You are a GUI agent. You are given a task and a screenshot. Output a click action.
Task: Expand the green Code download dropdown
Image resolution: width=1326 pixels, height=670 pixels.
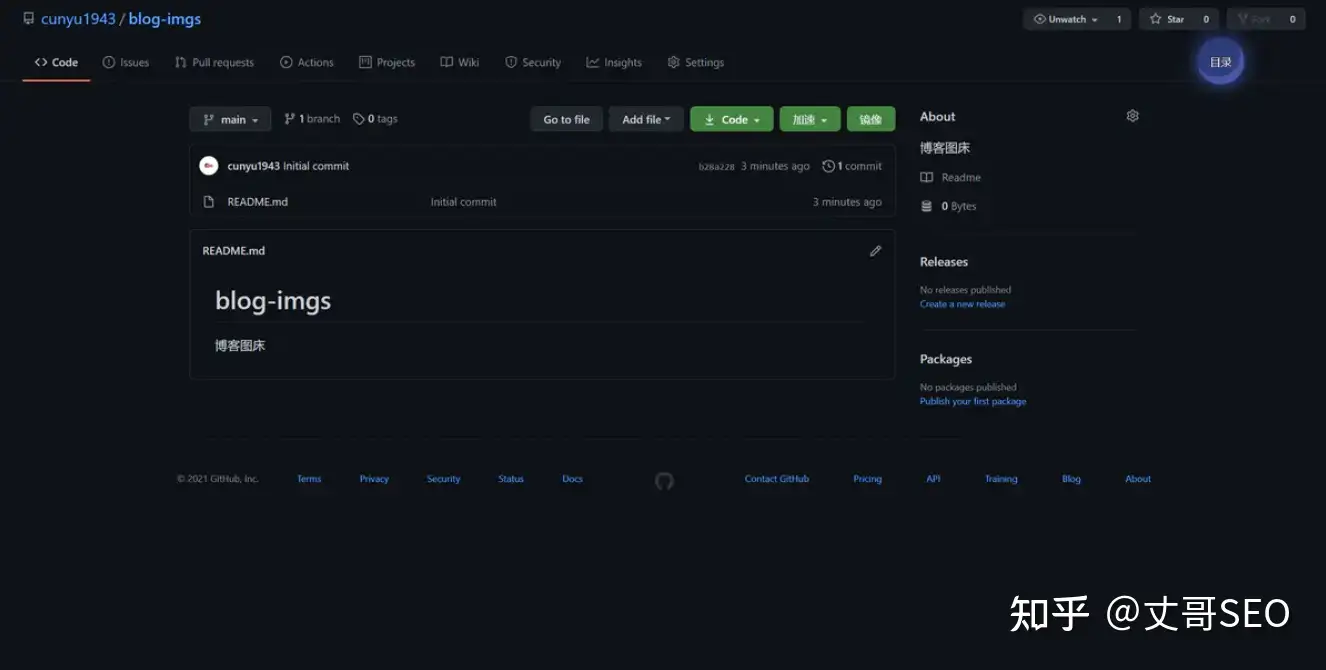click(731, 120)
